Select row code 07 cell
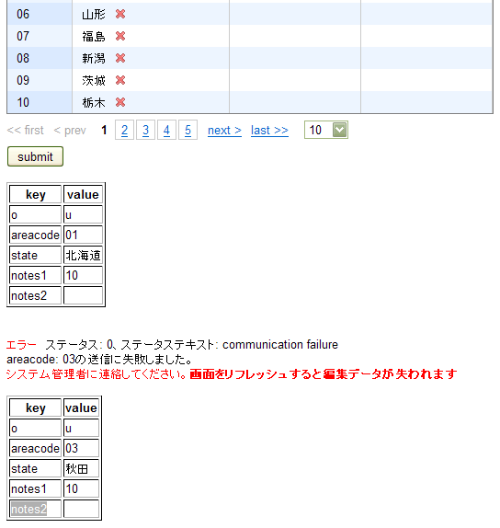Viewport: 500px width, 528px height. [x=39, y=36]
